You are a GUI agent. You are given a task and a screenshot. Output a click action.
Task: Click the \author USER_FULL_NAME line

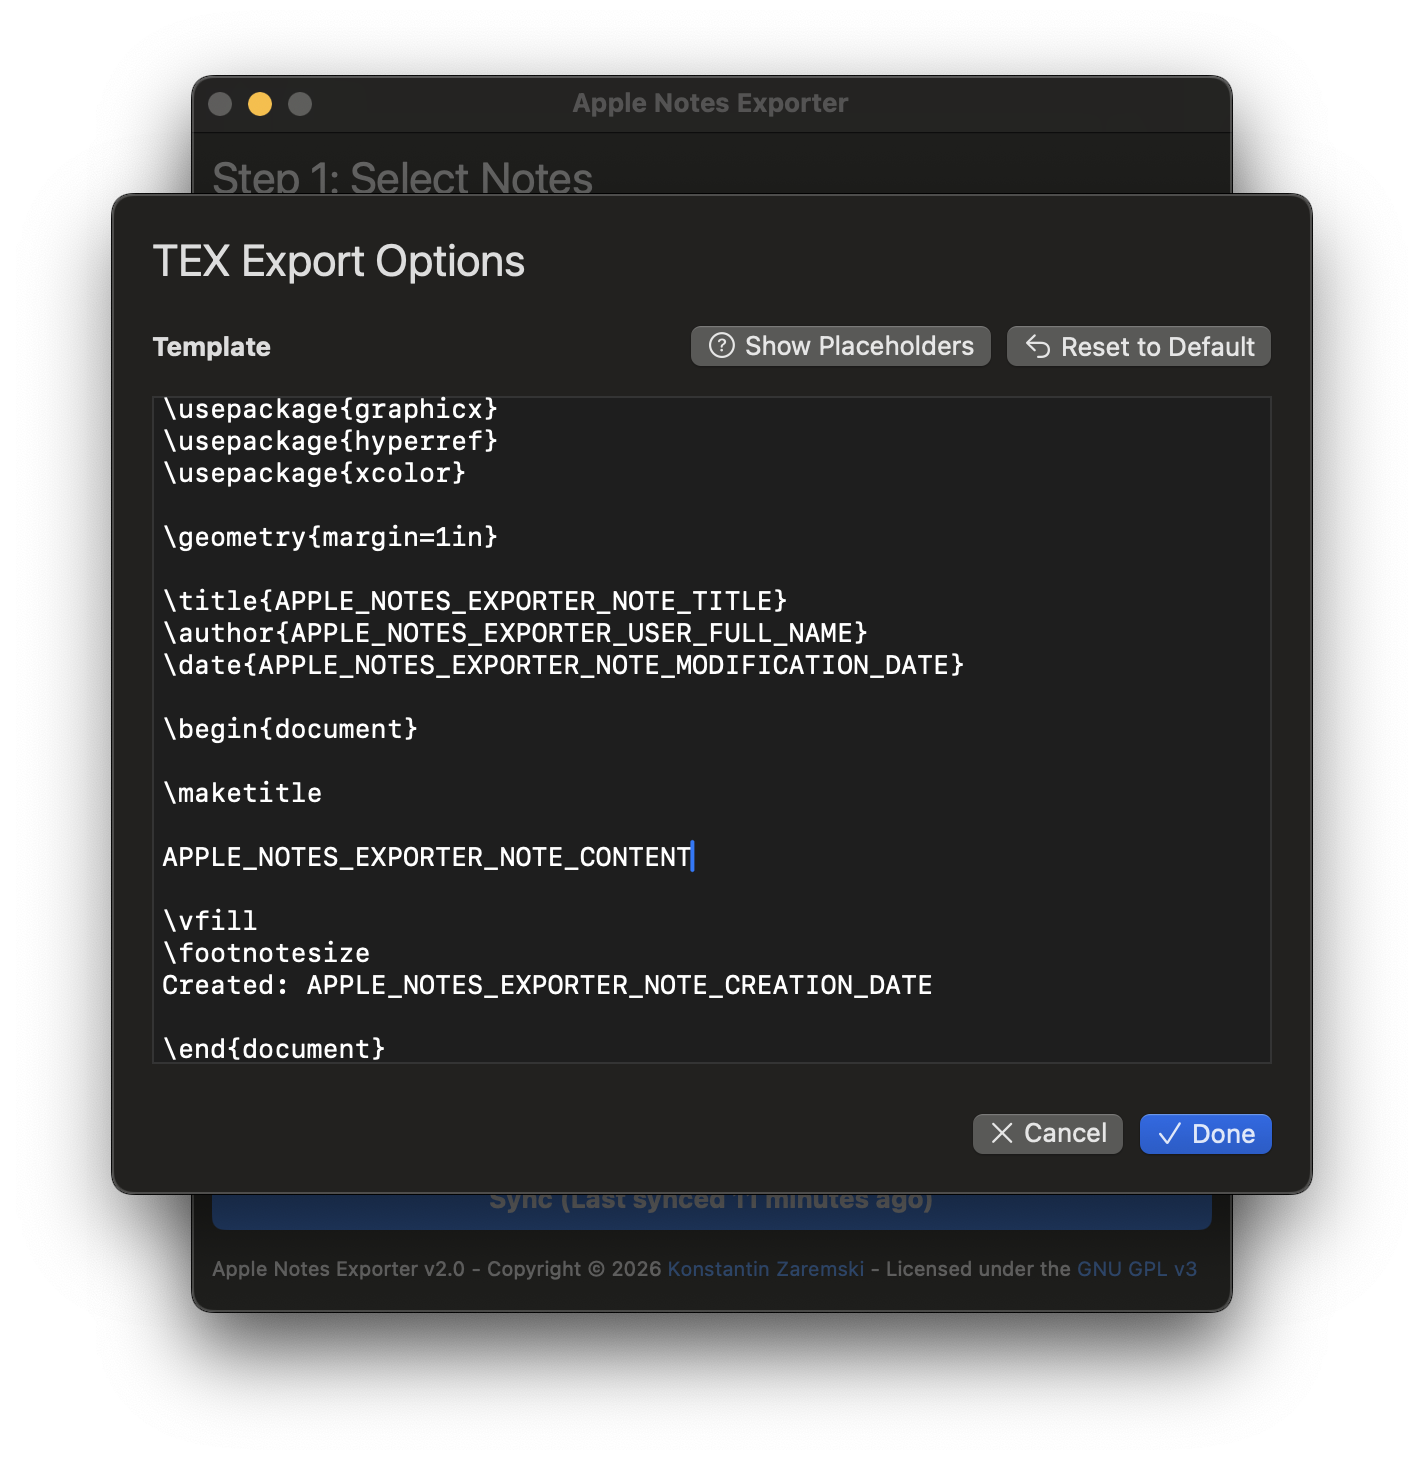click(x=515, y=633)
